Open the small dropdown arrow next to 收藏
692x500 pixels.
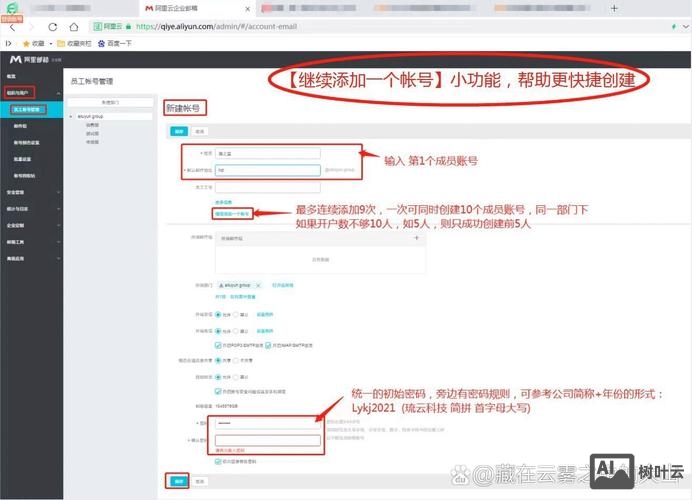click(51, 44)
